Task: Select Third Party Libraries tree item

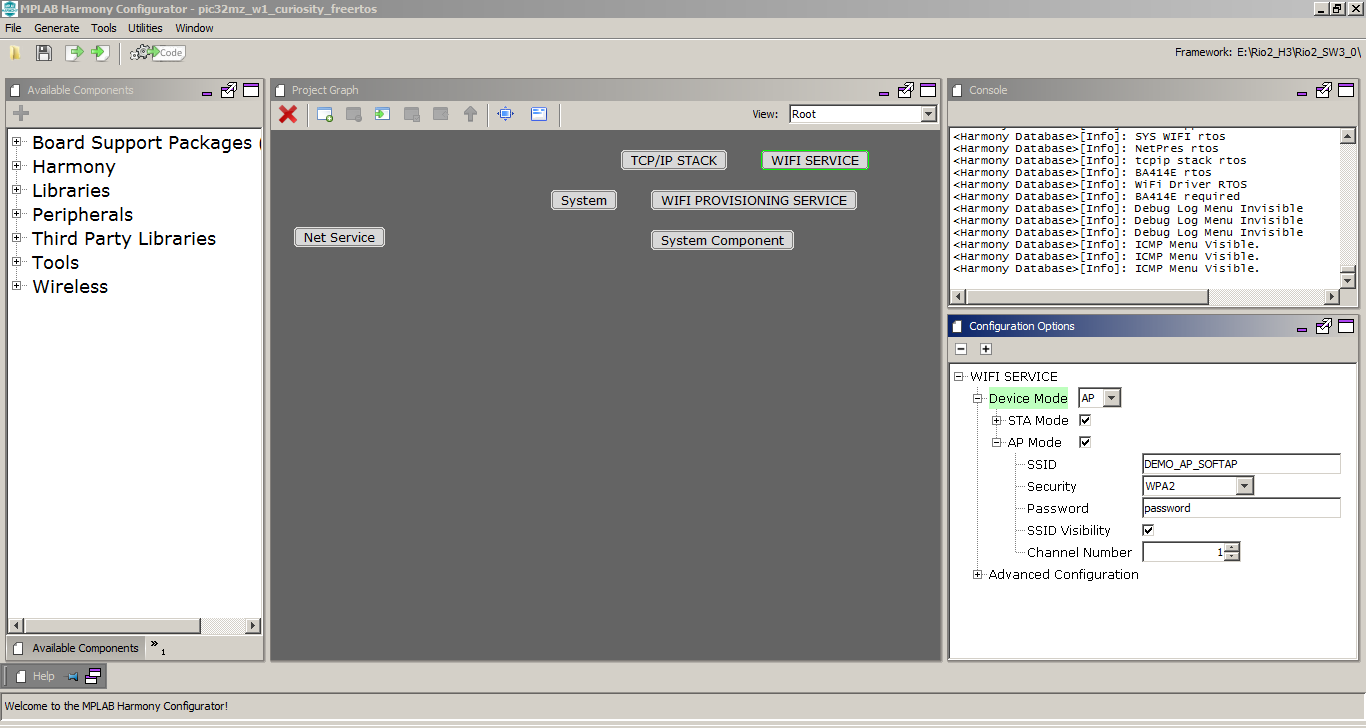Action: tap(124, 238)
